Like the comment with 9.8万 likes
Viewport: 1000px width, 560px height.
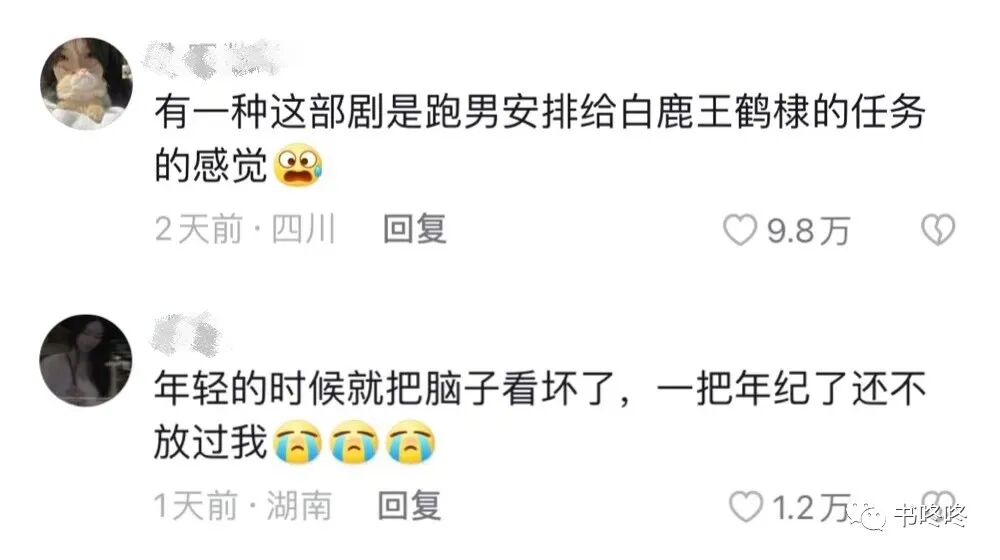point(740,230)
